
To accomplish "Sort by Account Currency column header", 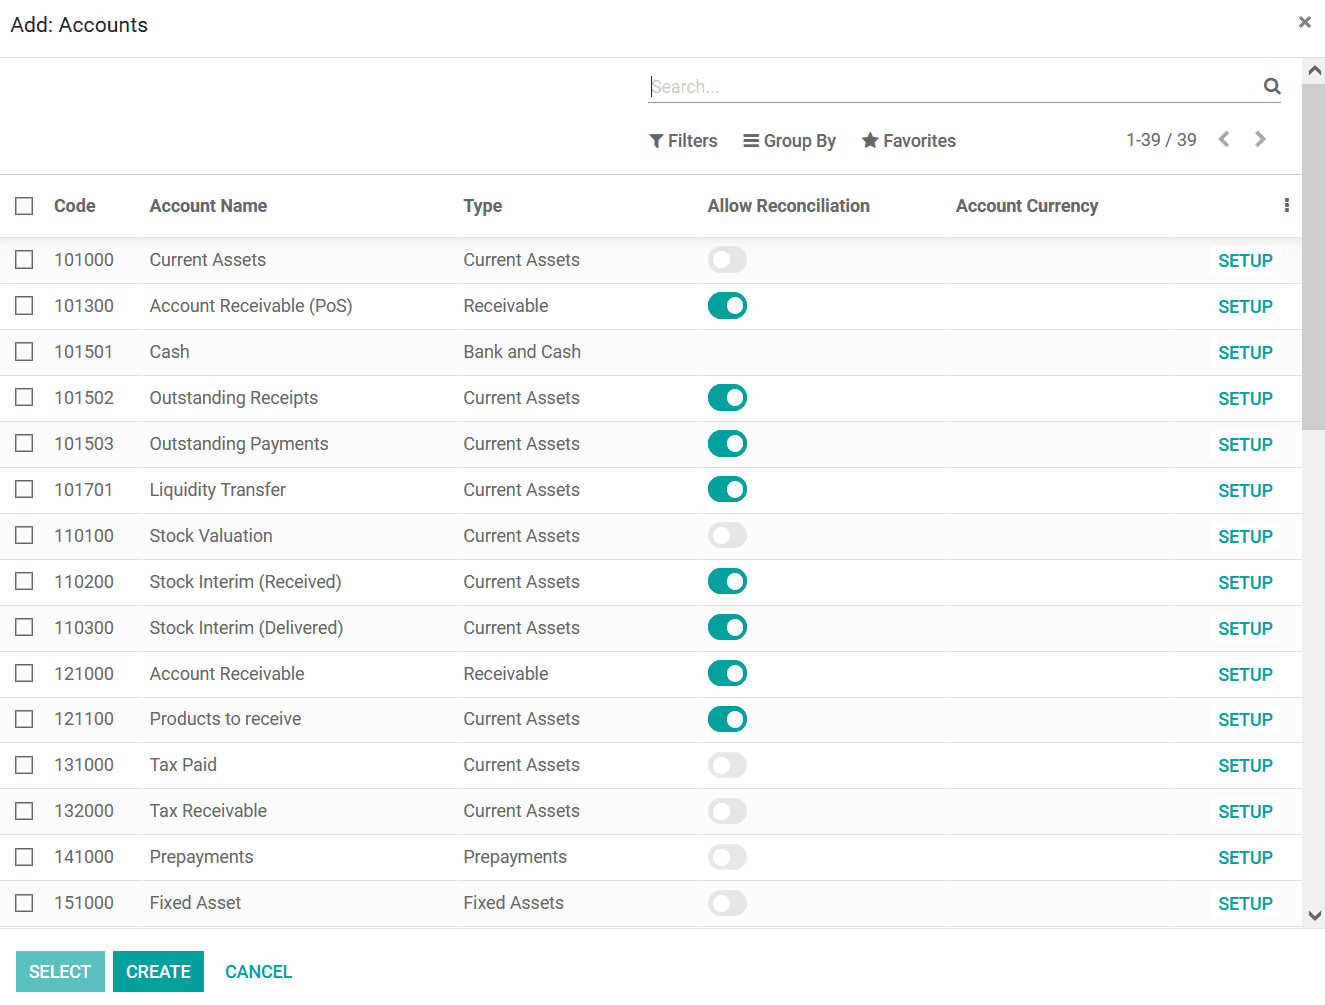I will click(1027, 206).
